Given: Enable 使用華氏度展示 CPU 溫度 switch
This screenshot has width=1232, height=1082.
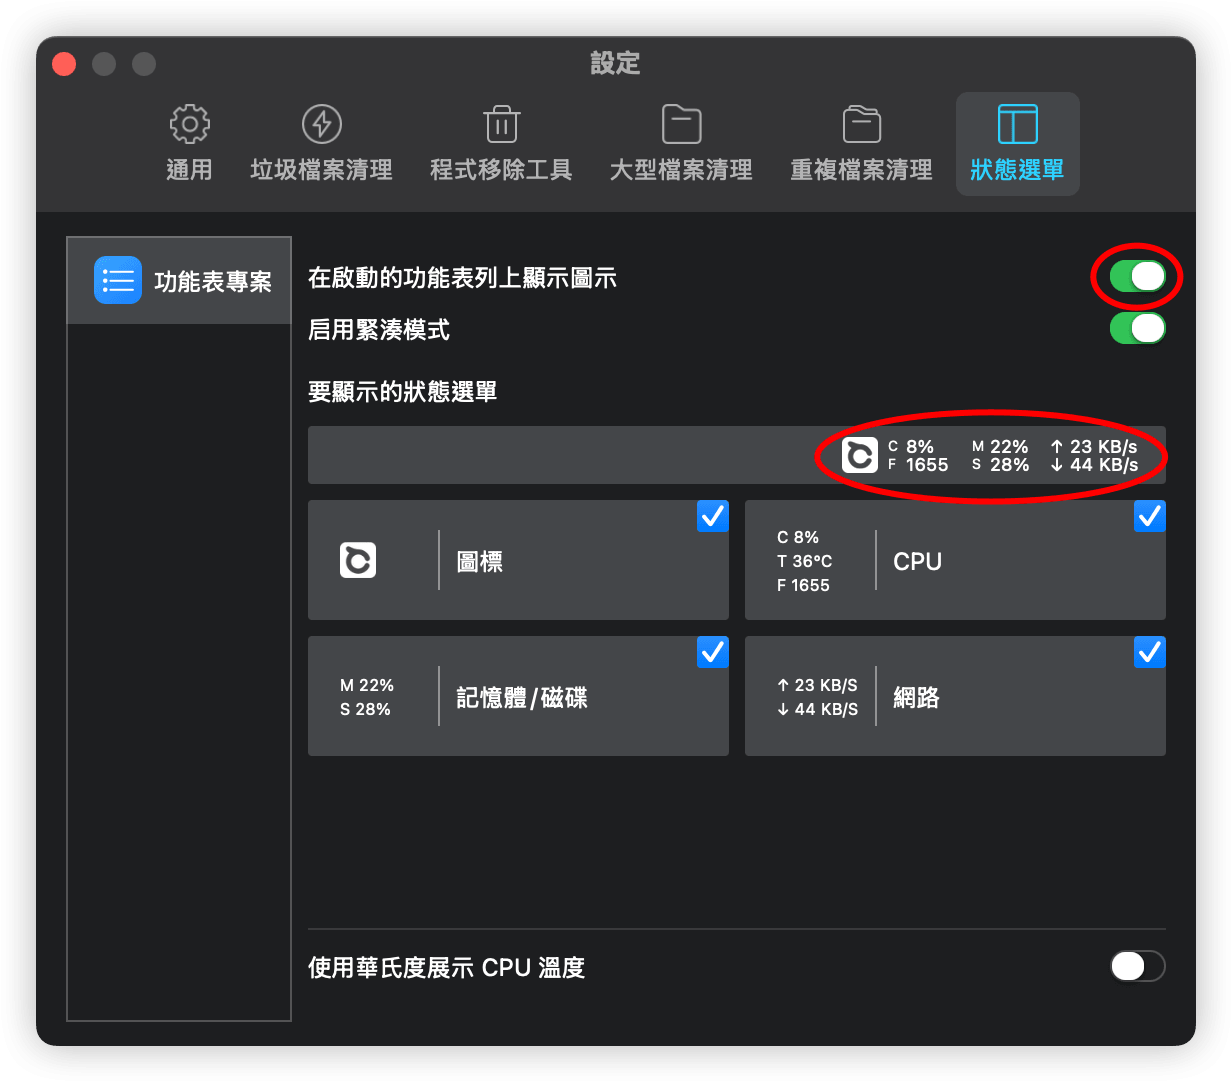Looking at the screenshot, I should click(1138, 966).
